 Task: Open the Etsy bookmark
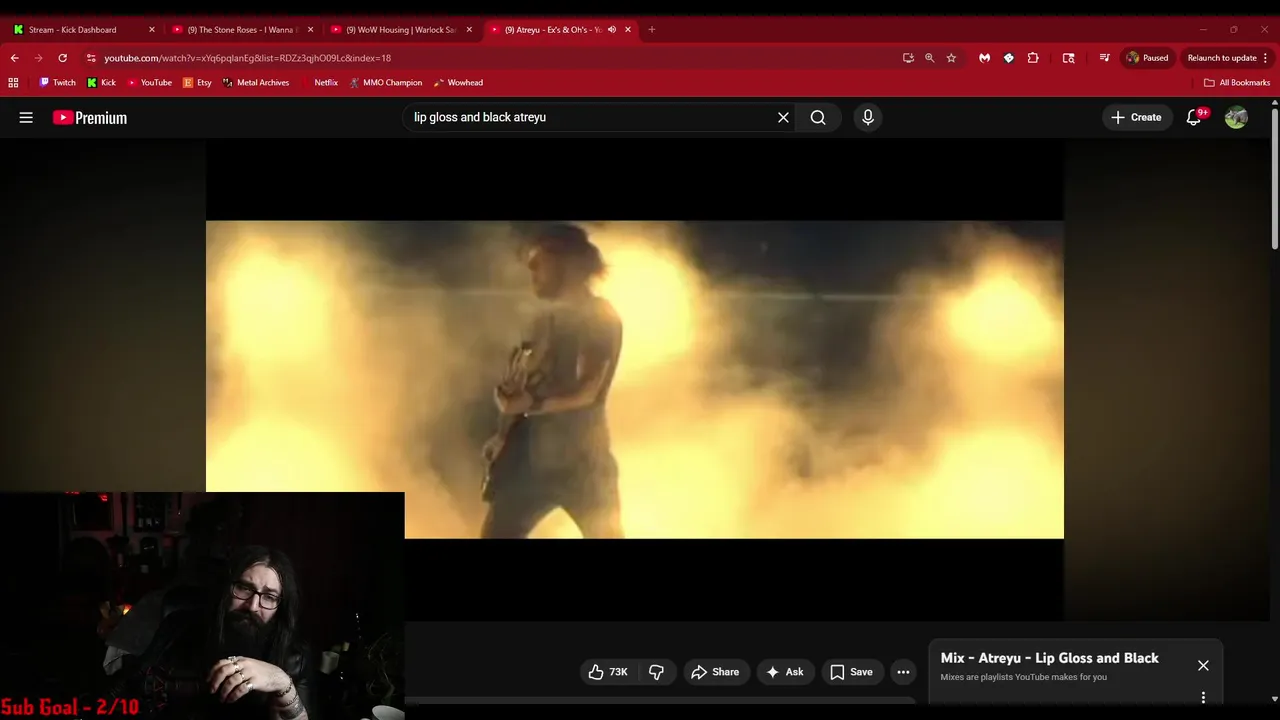pyautogui.click(x=197, y=83)
